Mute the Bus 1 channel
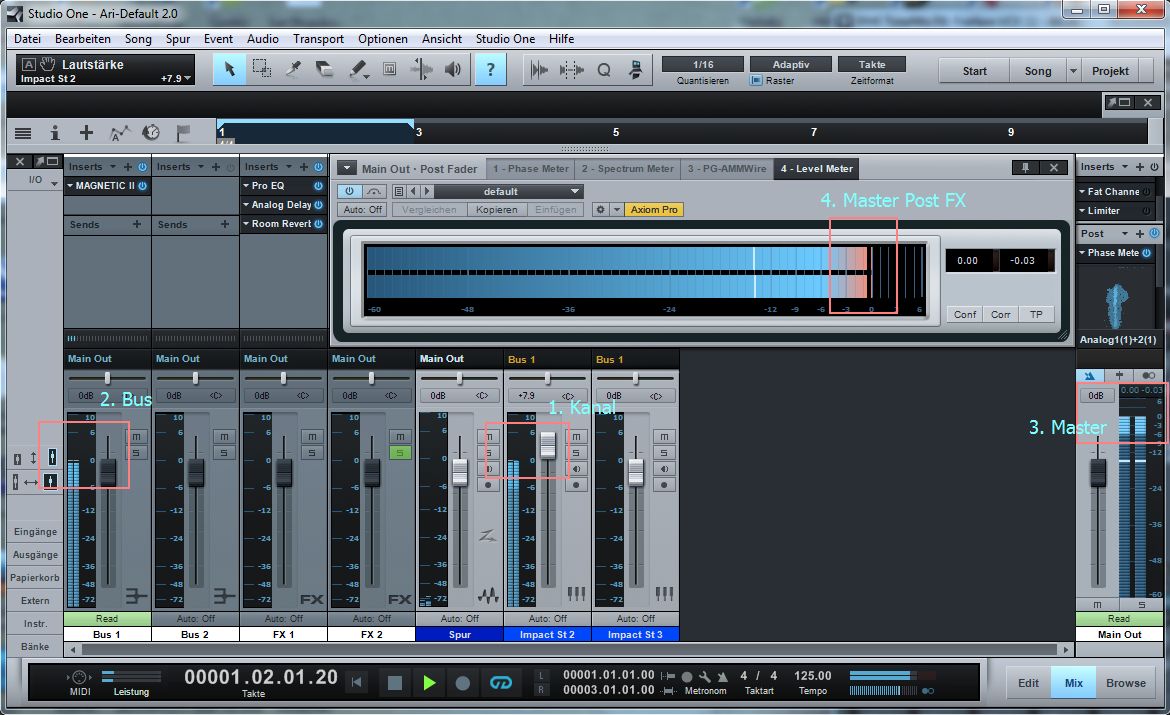The height and width of the screenshot is (715, 1170). click(136, 436)
